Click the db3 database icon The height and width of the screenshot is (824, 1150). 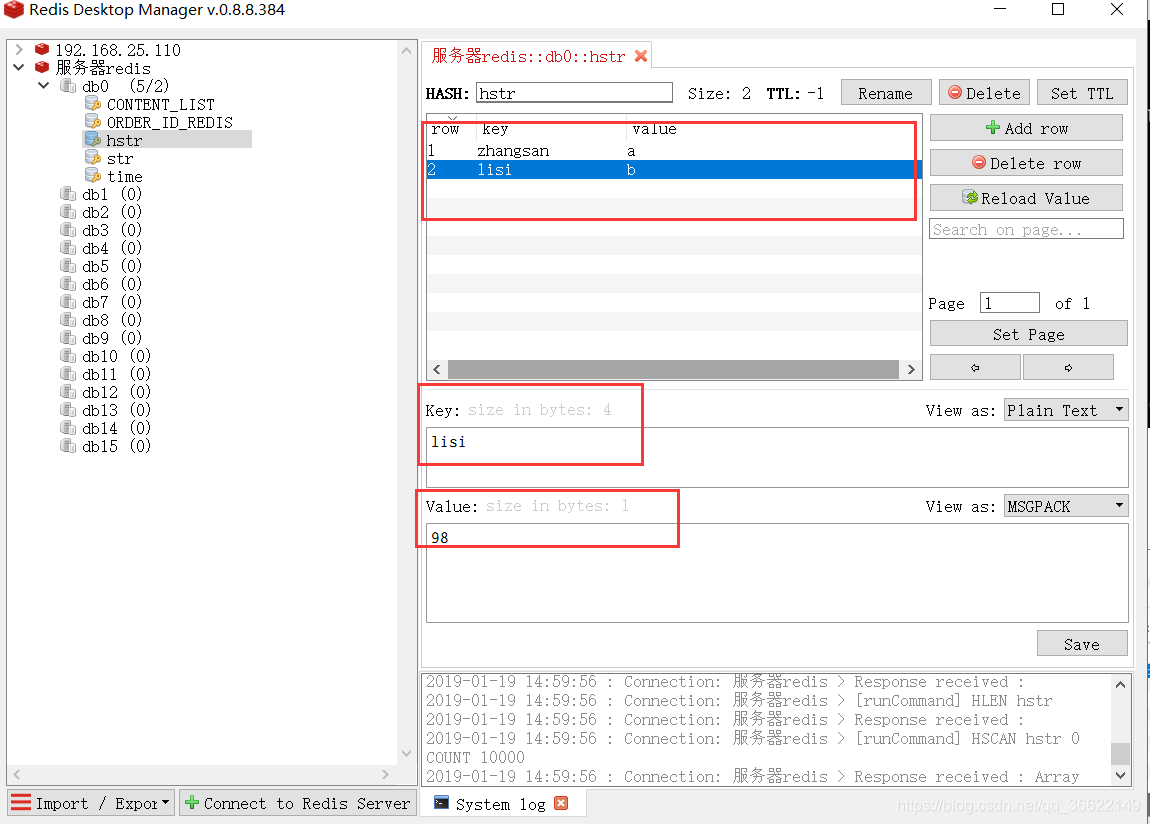(x=68, y=229)
